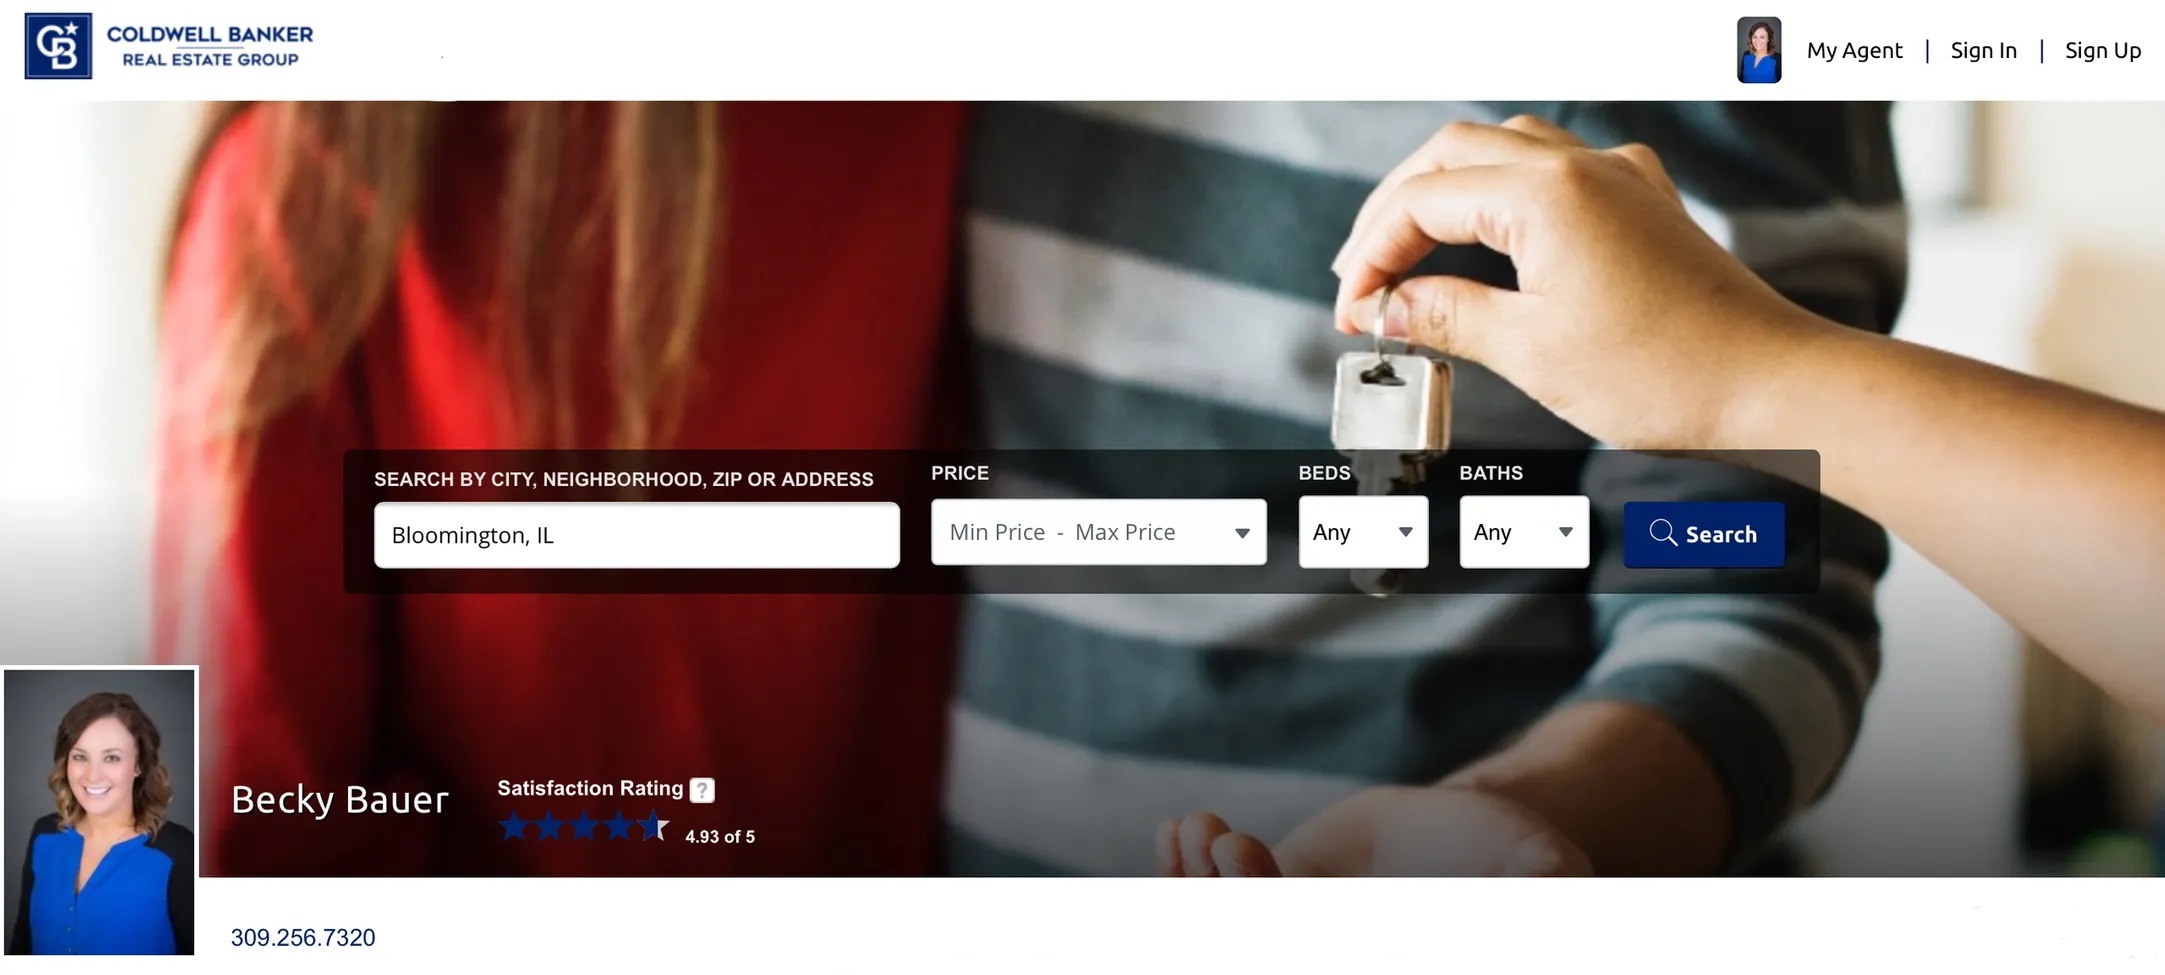Click the small agent photo in header
This screenshot has height=975, width=2165.
(1759, 50)
